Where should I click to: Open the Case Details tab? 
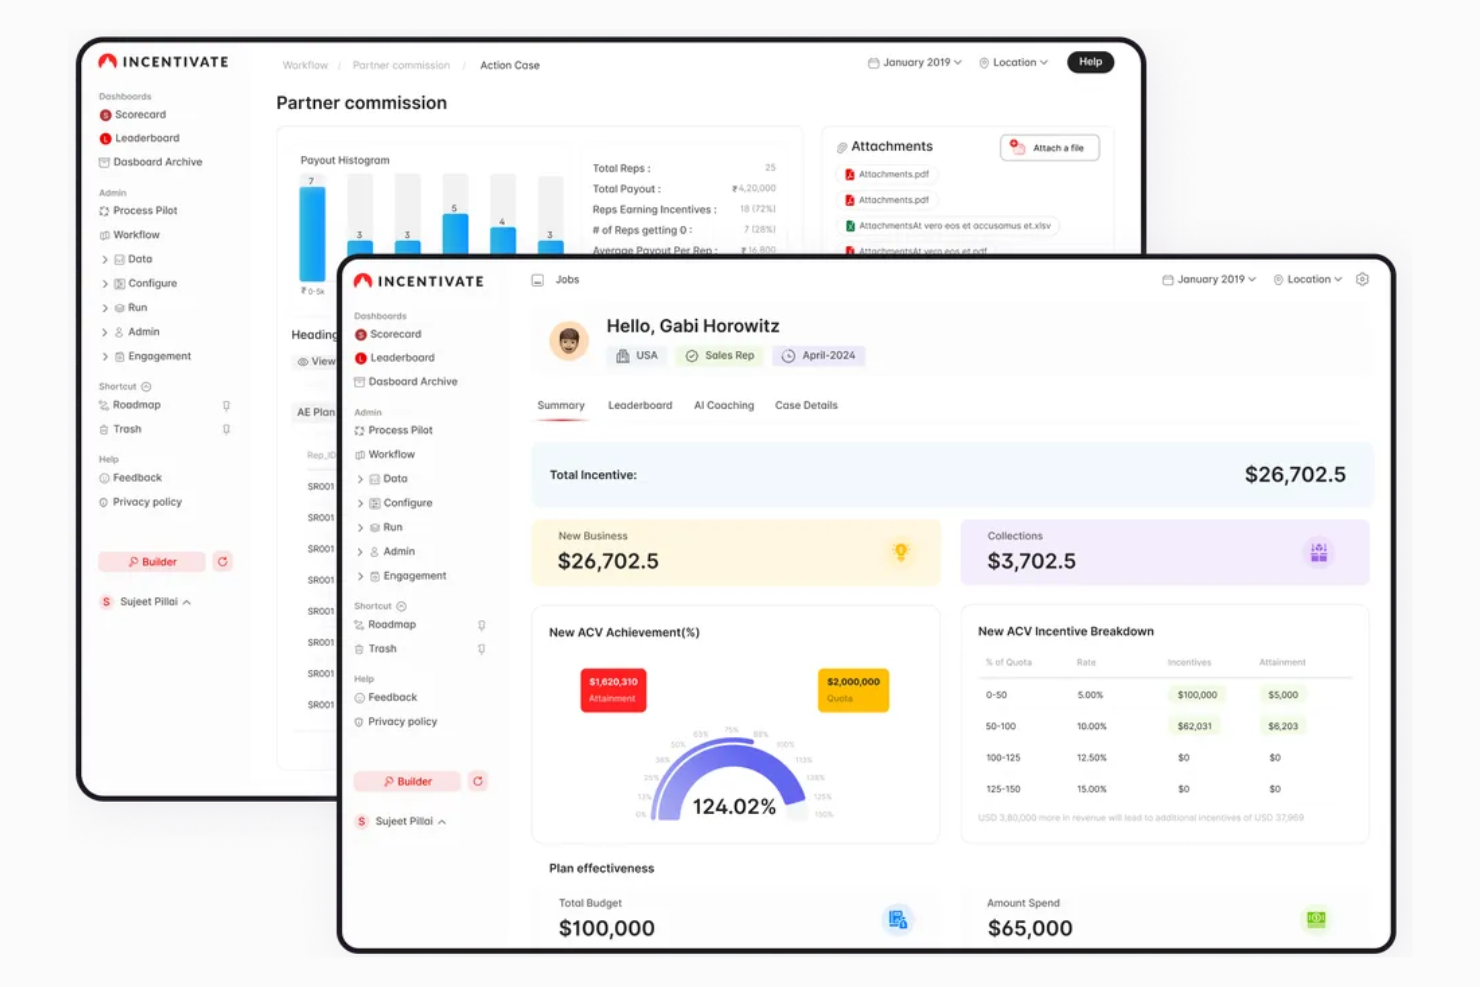pyautogui.click(x=806, y=405)
